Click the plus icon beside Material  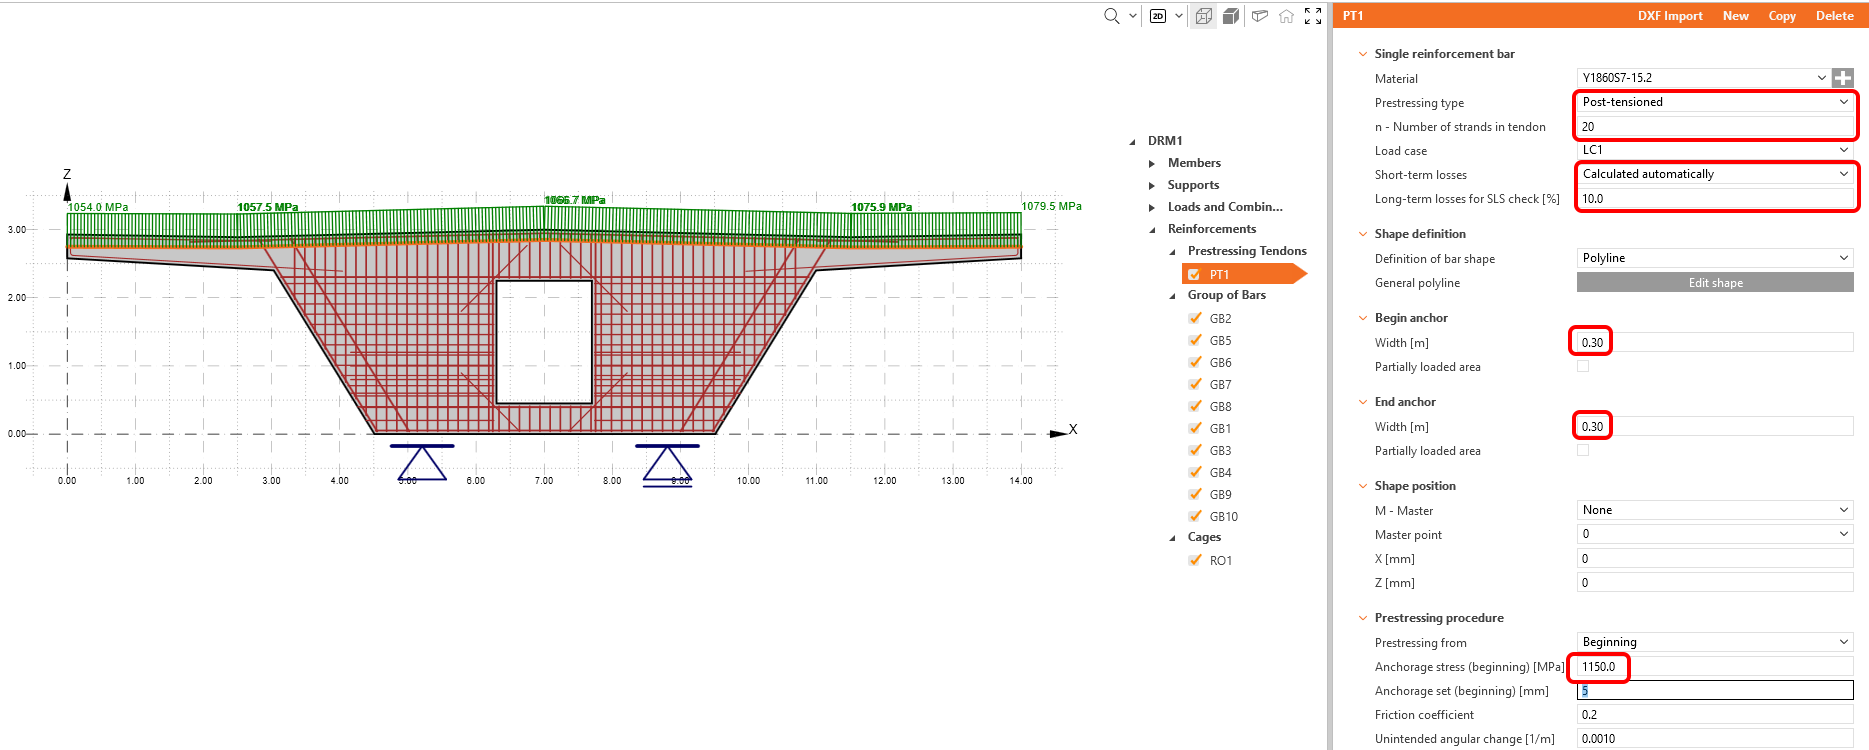(x=1842, y=78)
